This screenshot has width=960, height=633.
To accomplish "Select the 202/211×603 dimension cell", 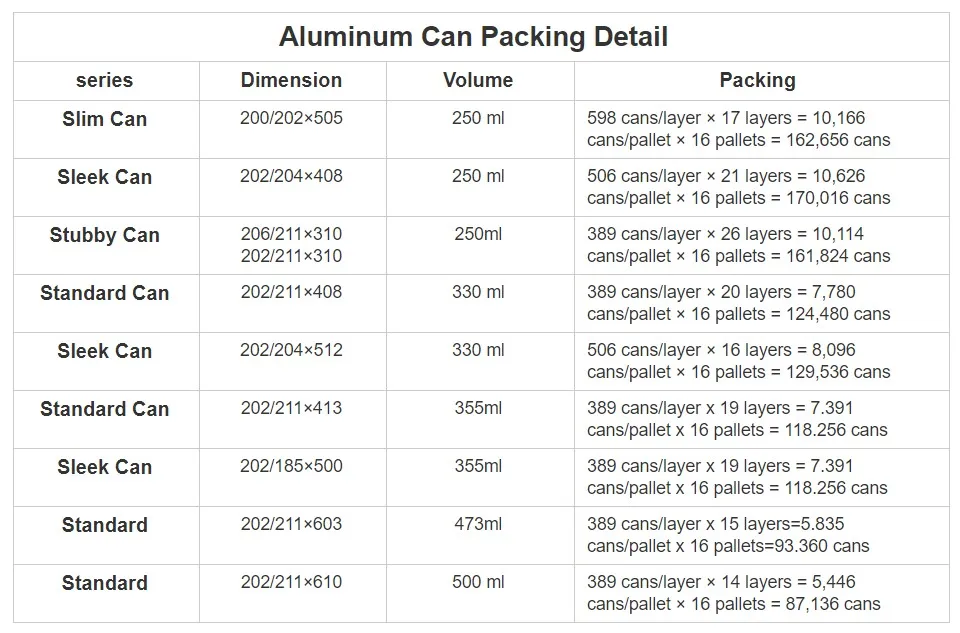I will [291, 524].
